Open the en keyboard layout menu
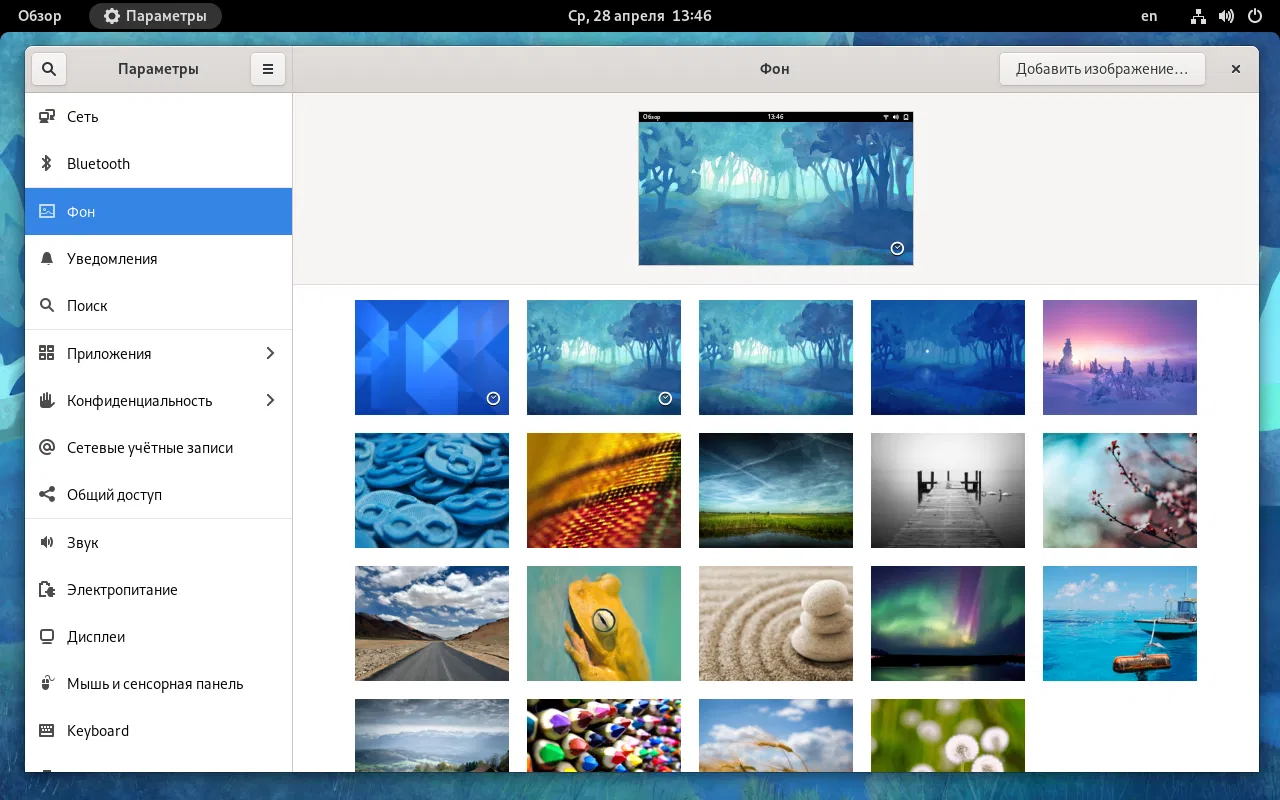Screen dimensions: 1280x800 pos(1149,16)
